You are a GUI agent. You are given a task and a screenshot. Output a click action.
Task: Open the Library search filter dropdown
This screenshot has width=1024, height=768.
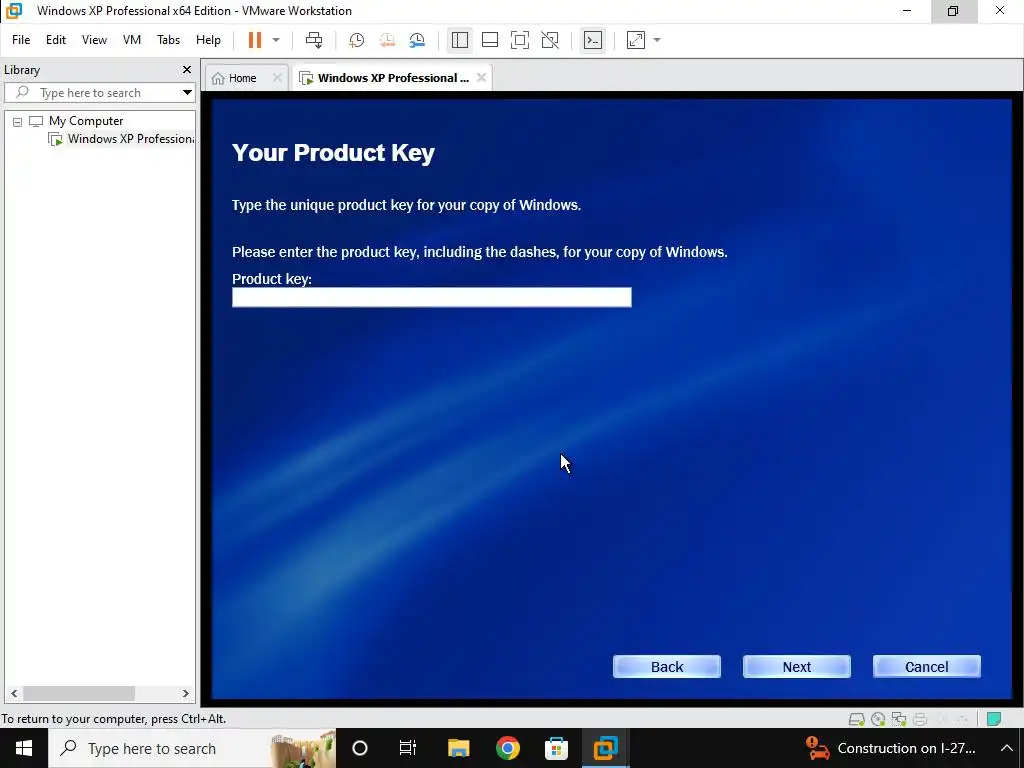point(187,93)
